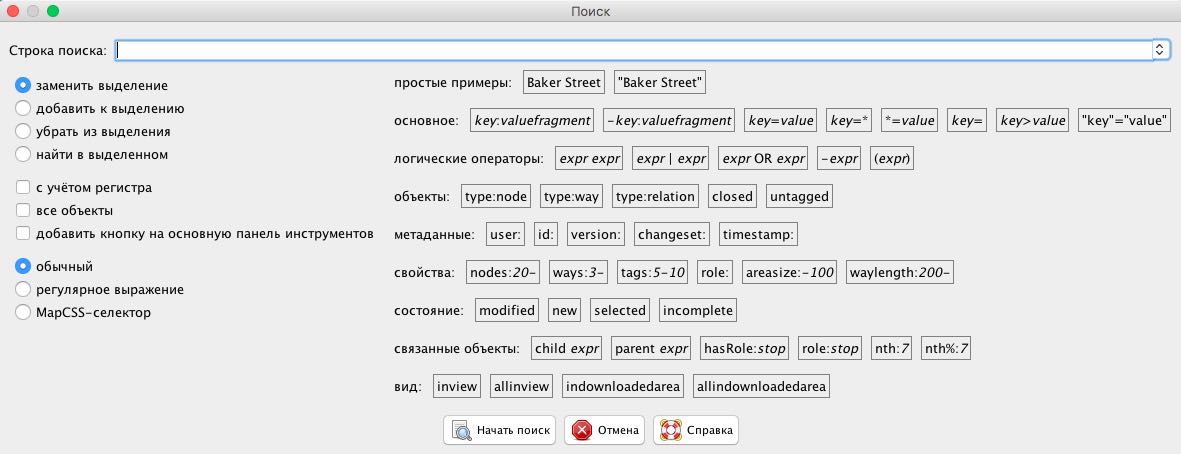Insert the 'modified' state snippet

point(507,310)
